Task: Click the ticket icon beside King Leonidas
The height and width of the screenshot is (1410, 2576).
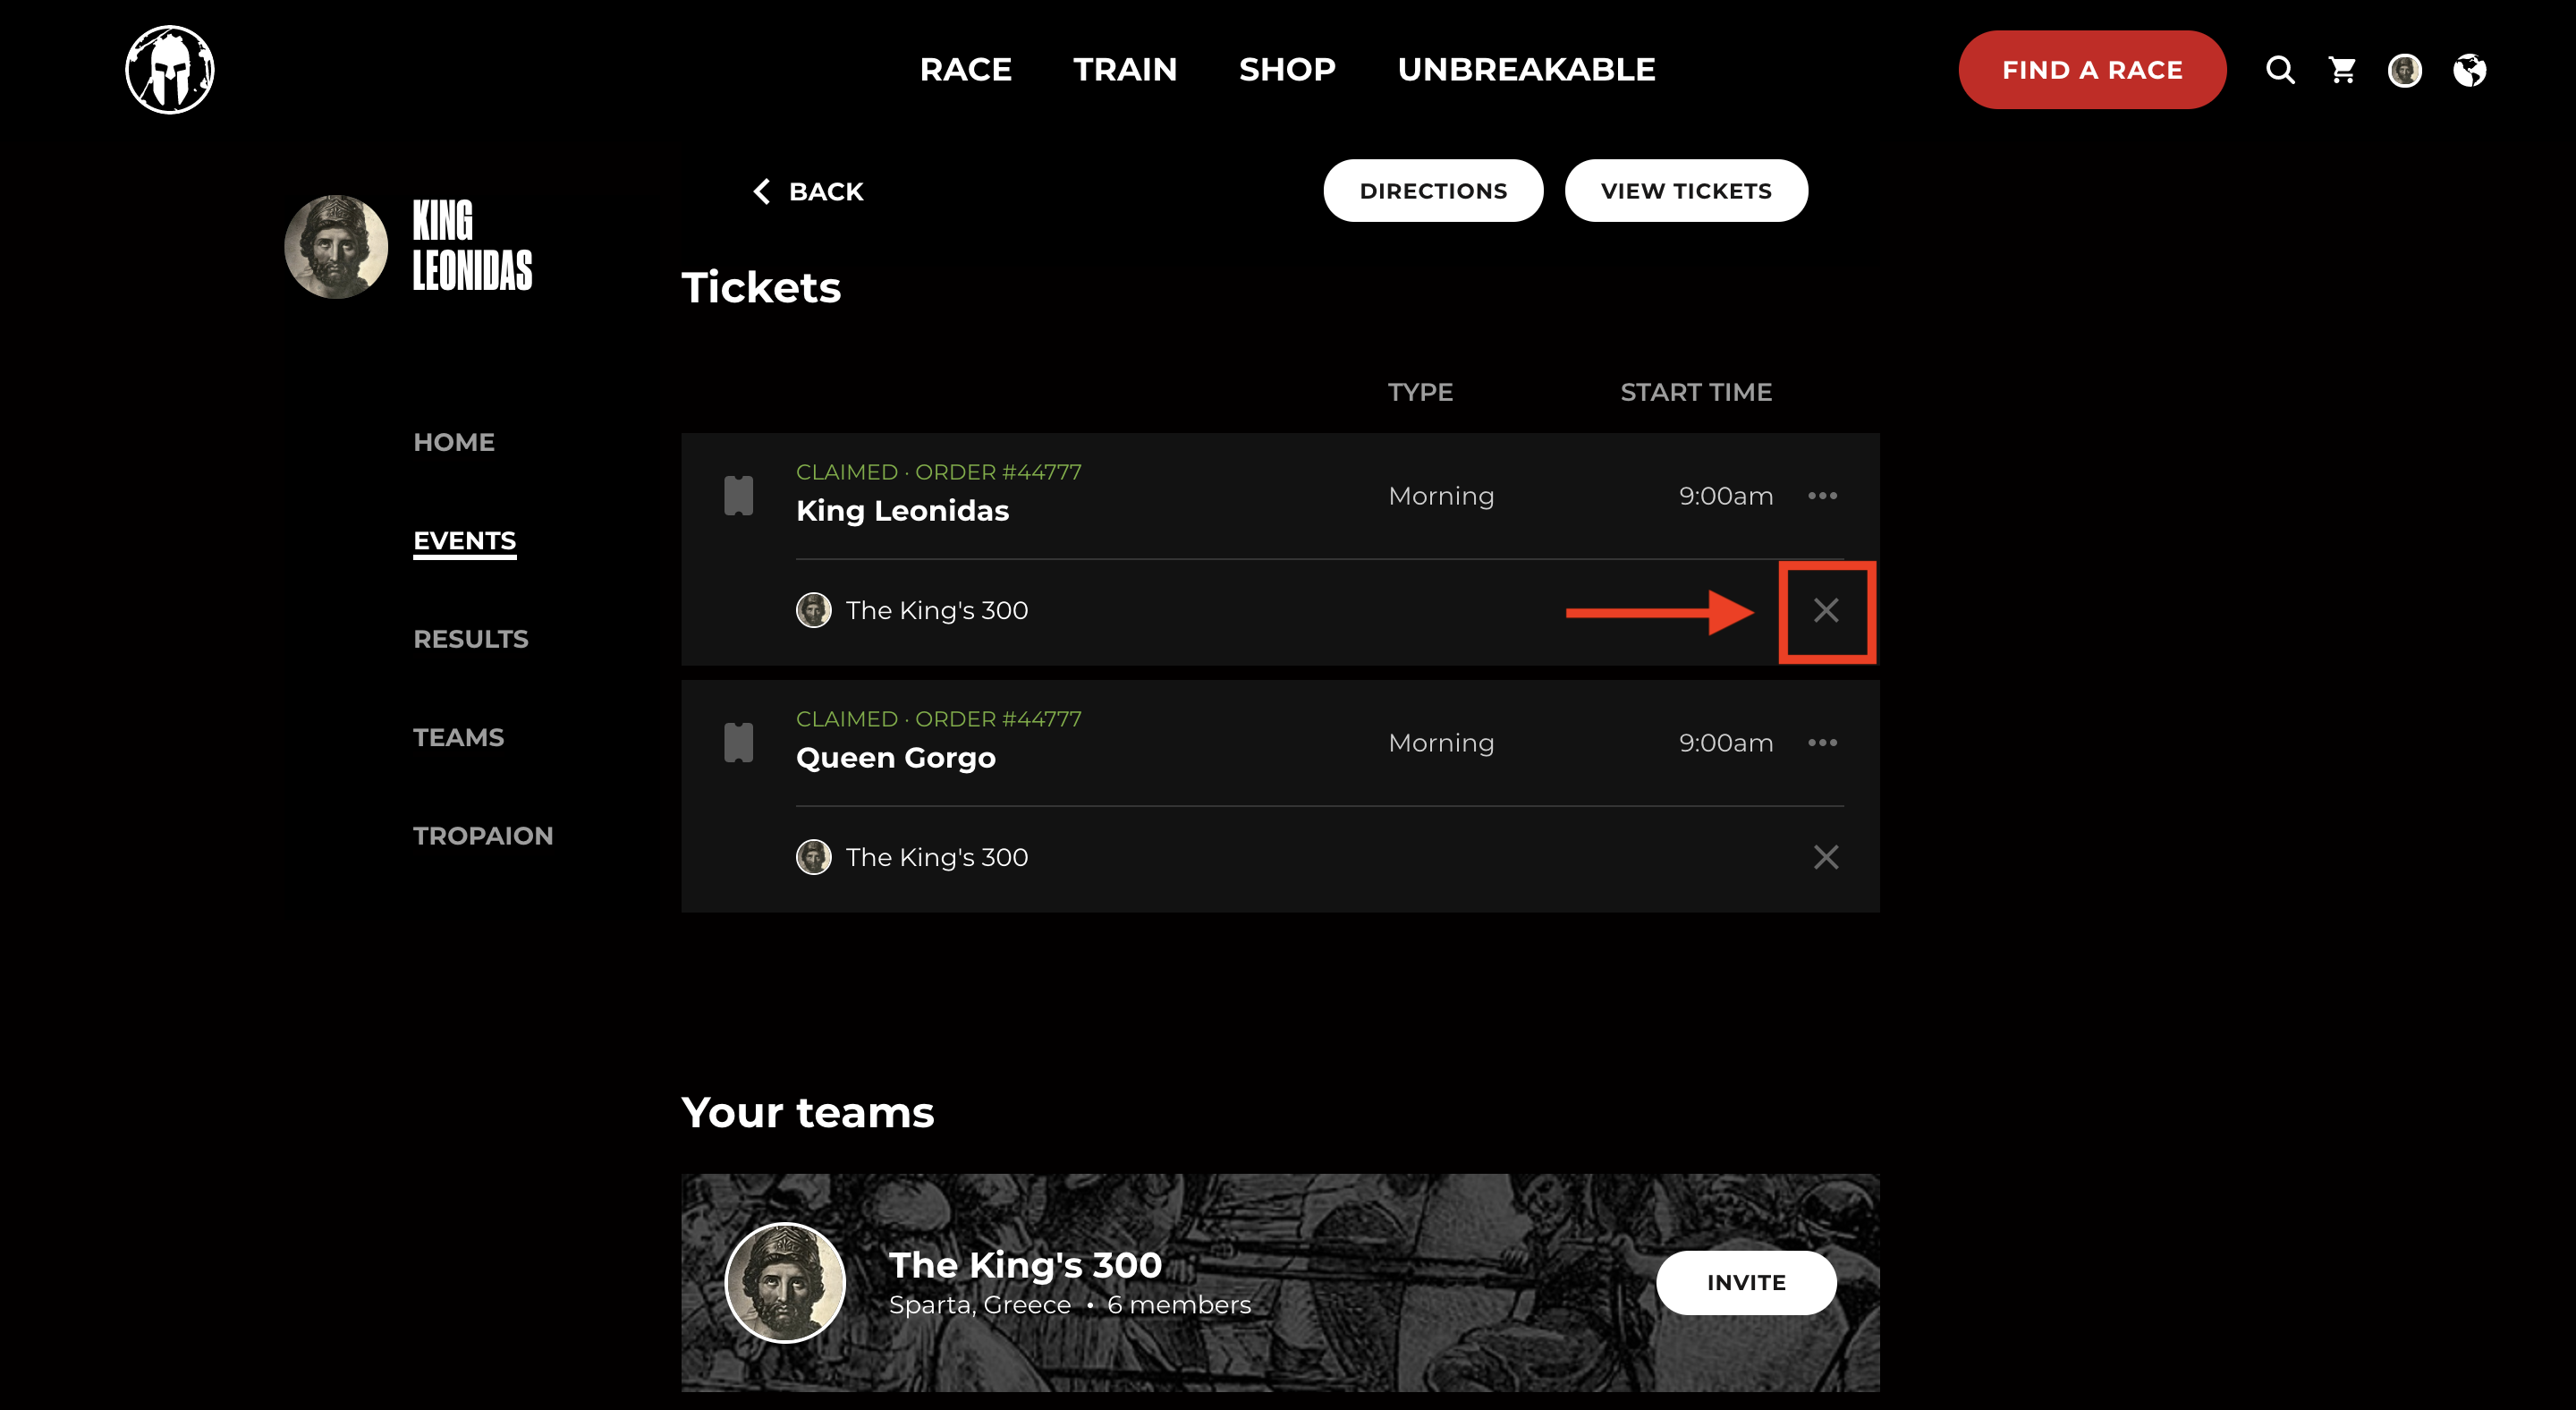Action: coord(739,494)
